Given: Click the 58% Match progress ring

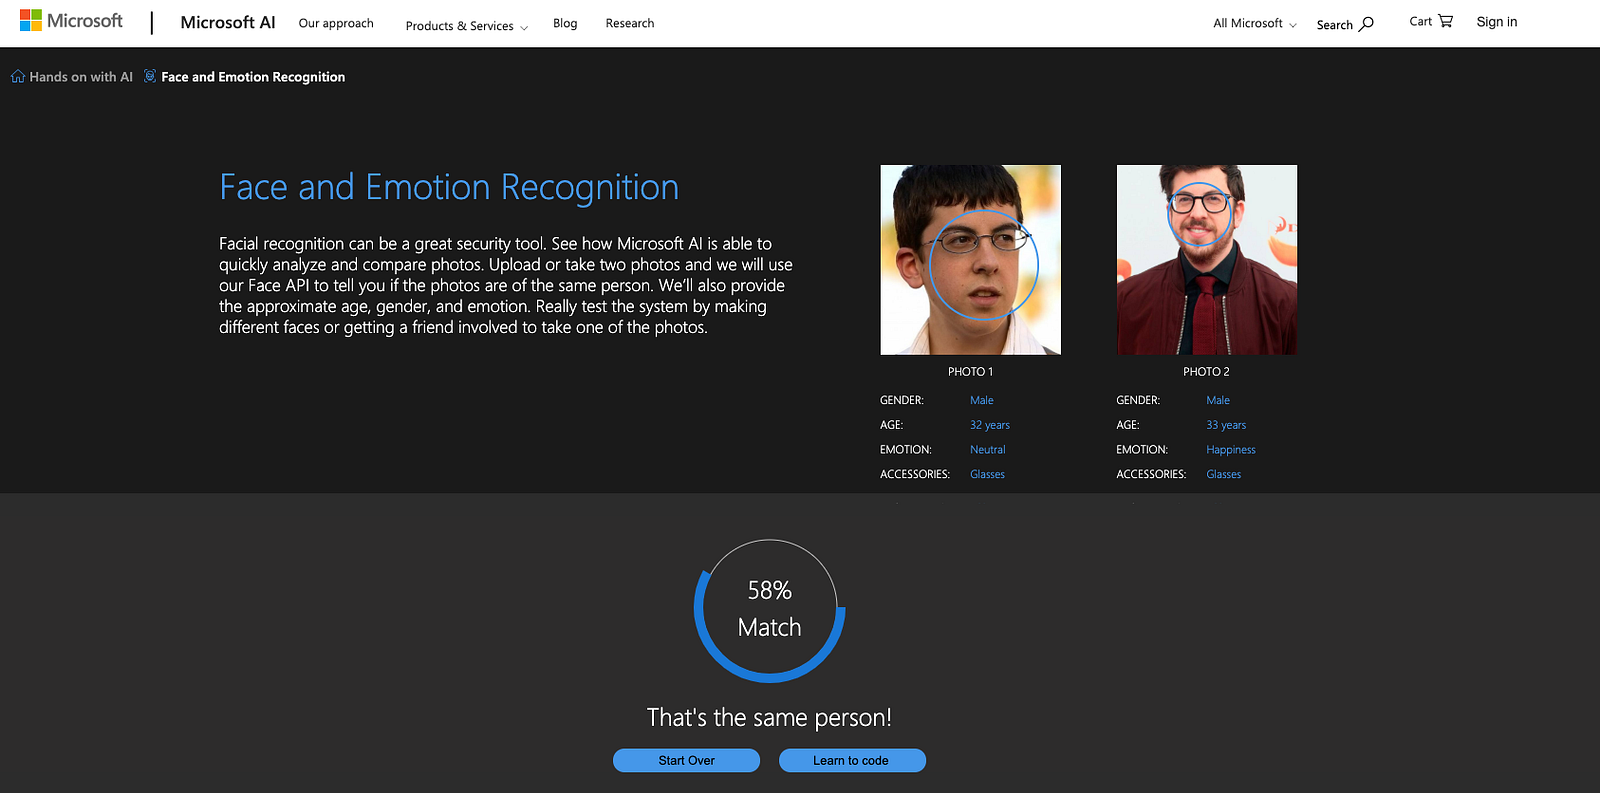Looking at the screenshot, I should [770, 611].
